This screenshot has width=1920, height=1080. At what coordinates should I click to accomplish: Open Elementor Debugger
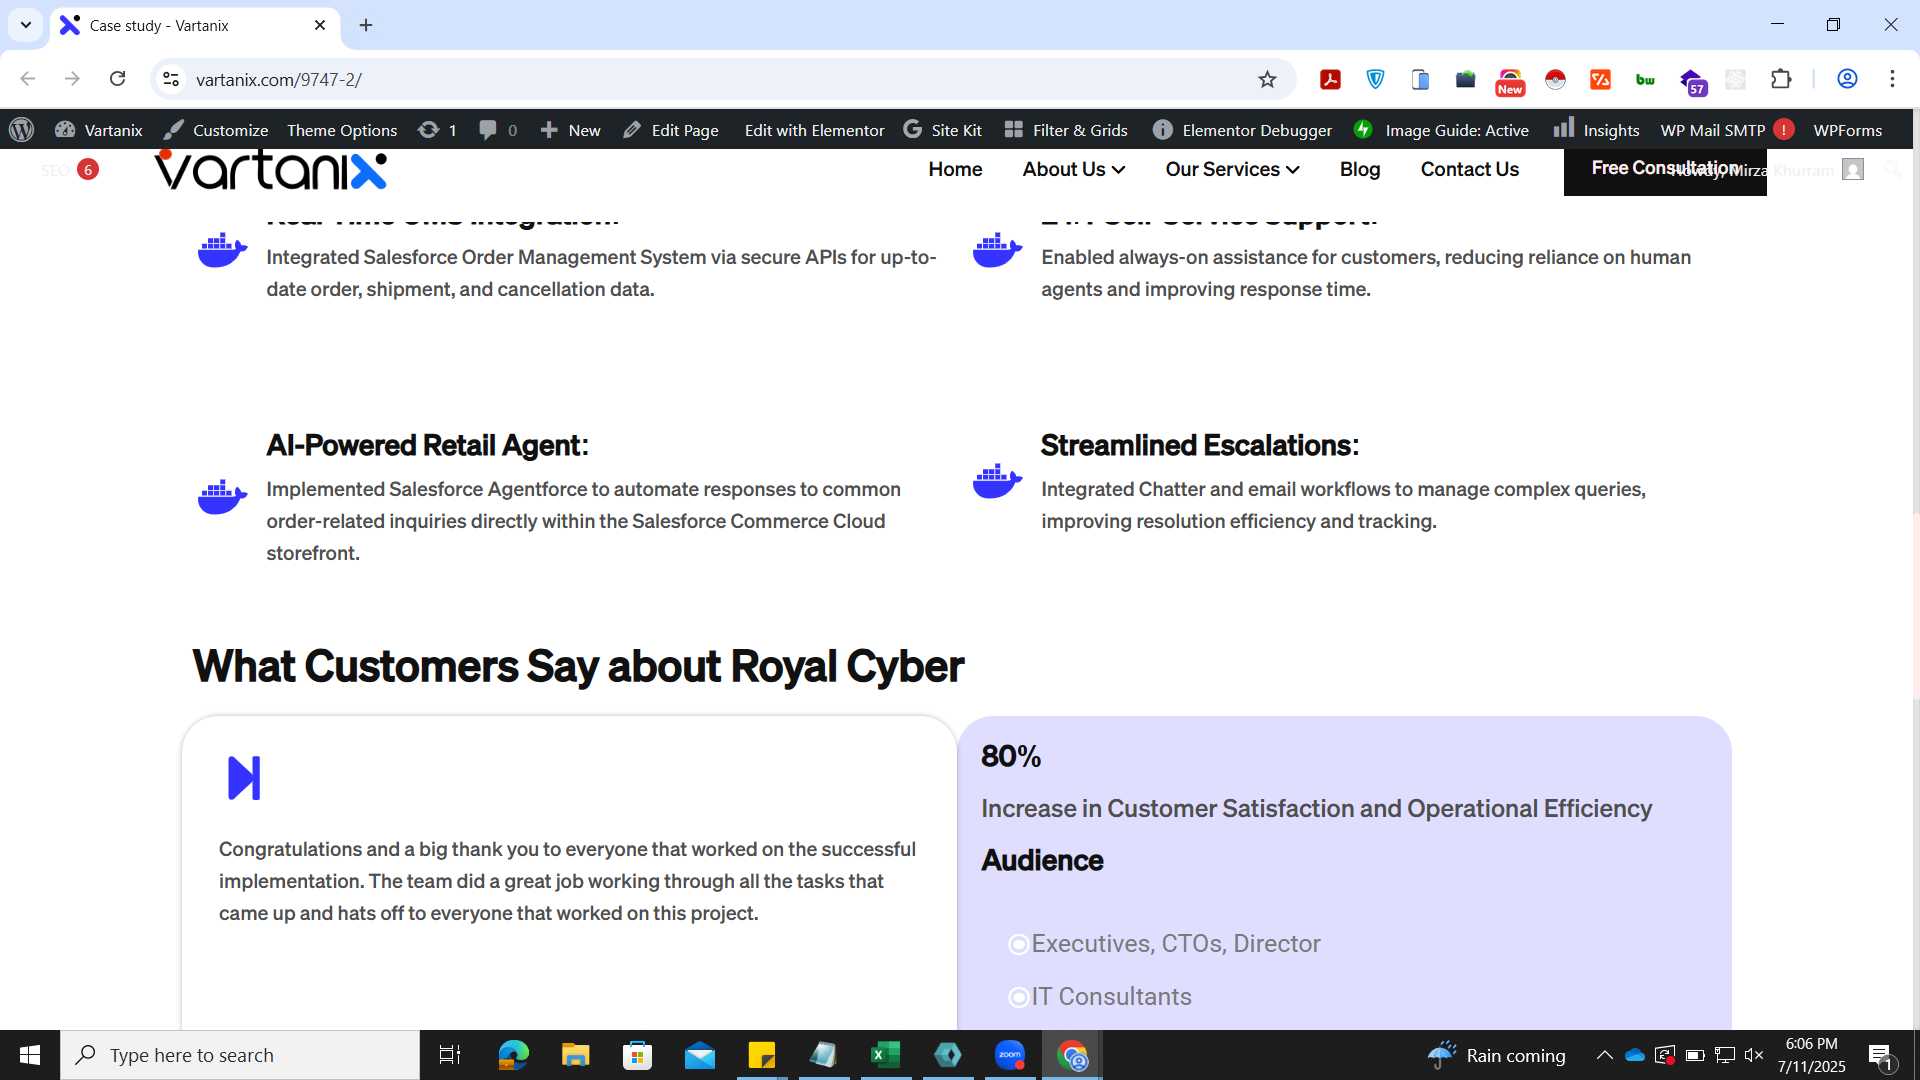(x=1242, y=130)
